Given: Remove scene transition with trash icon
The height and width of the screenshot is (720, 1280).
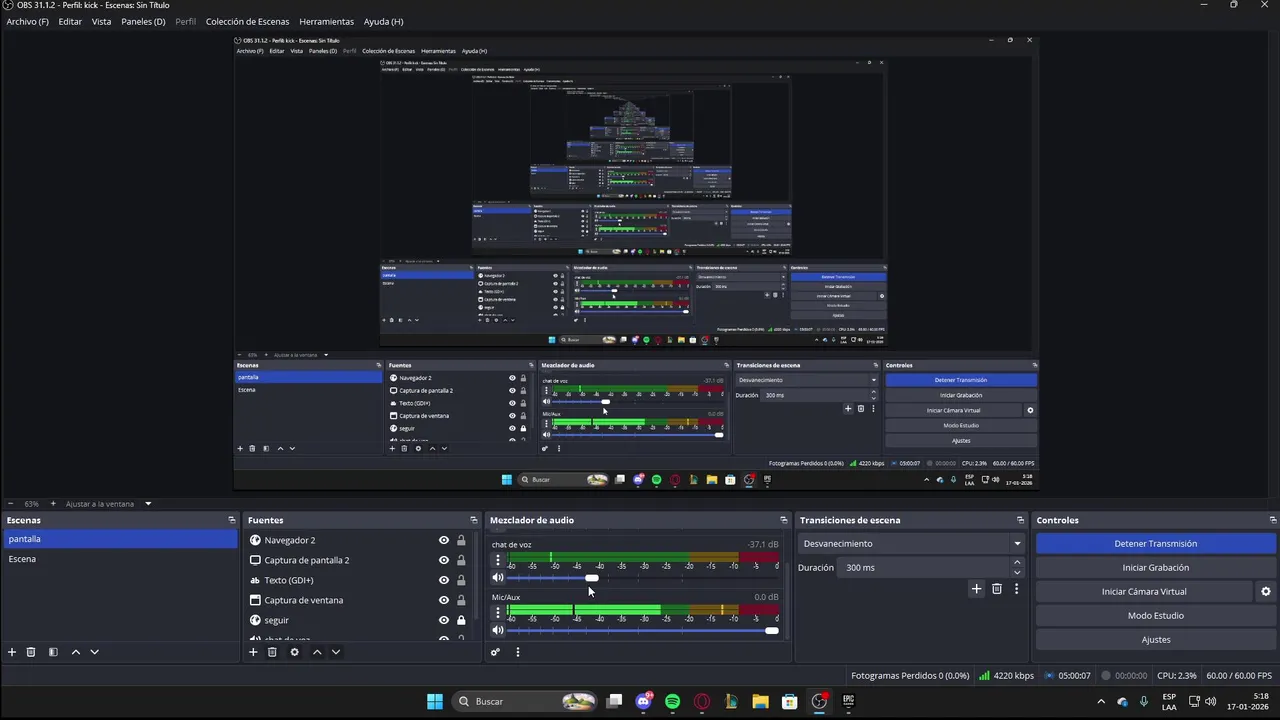Looking at the screenshot, I should [x=997, y=589].
